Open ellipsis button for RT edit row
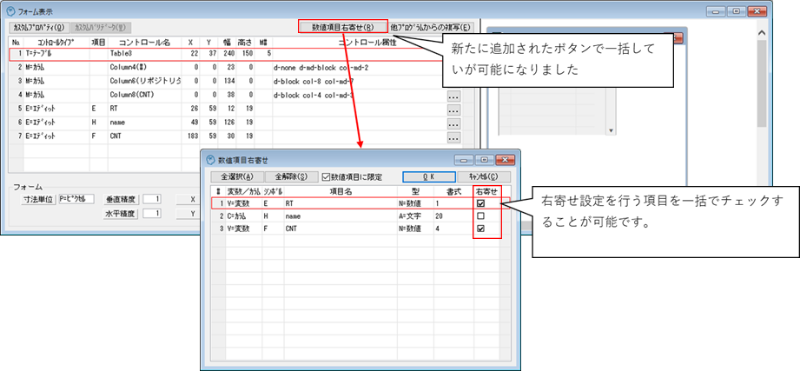800x371 pixels. [x=454, y=109]
